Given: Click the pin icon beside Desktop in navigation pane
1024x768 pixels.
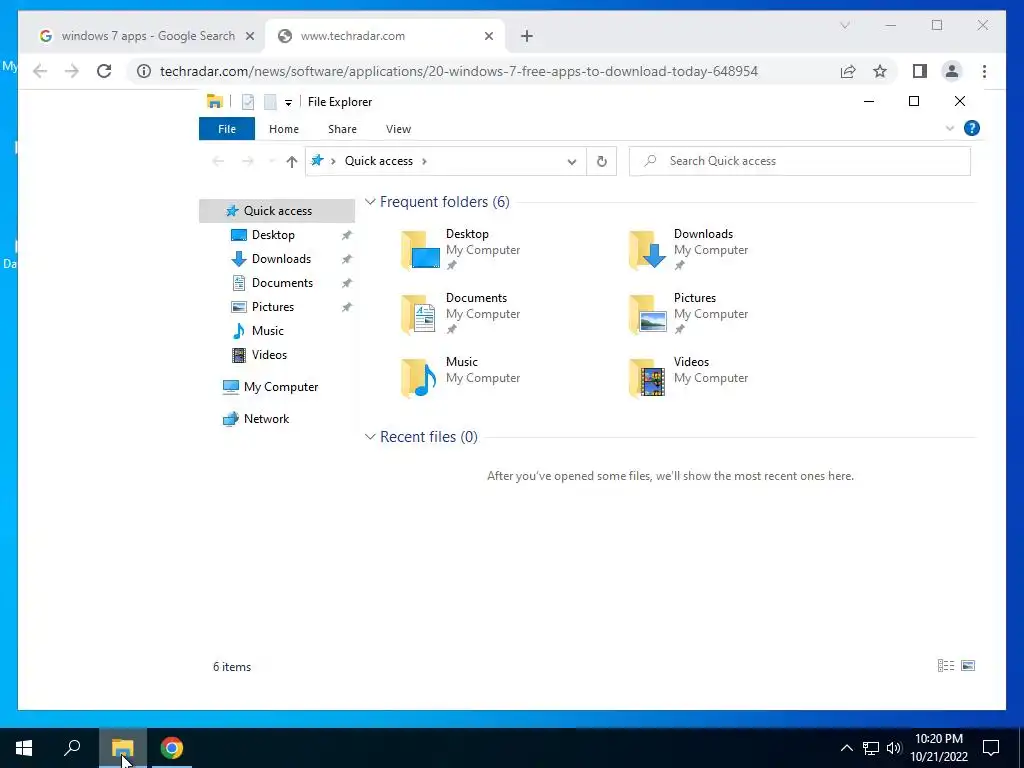Looking at the screenshot, I should click(x=347, y=235).
